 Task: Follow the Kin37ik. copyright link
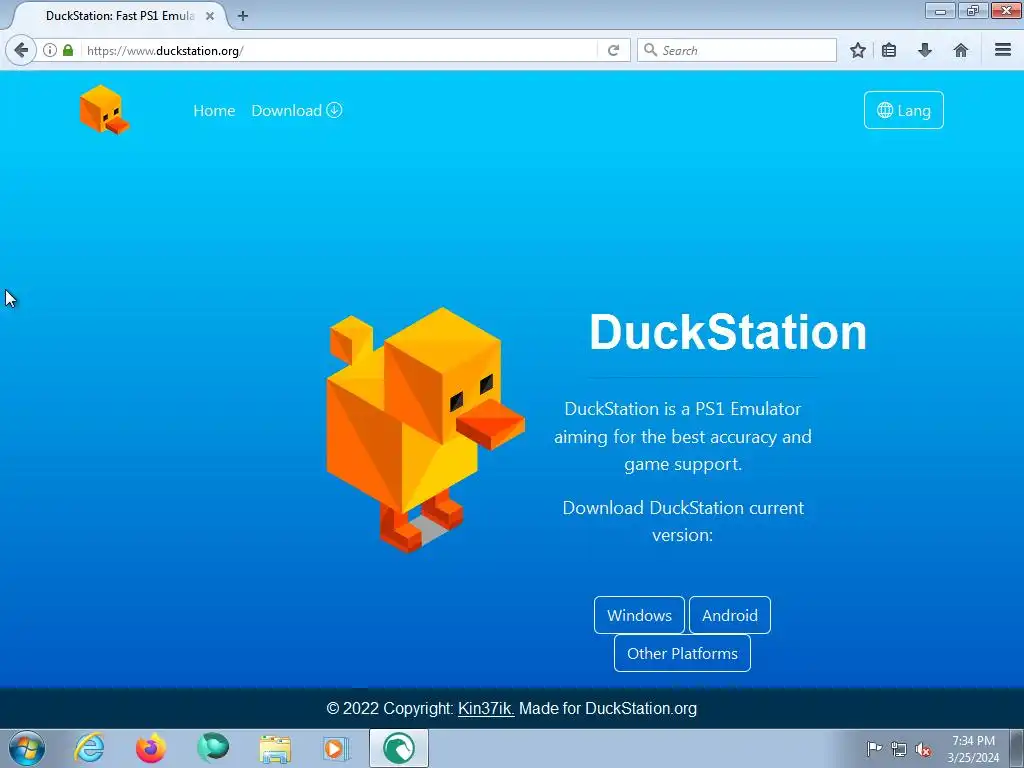[486, 709]
